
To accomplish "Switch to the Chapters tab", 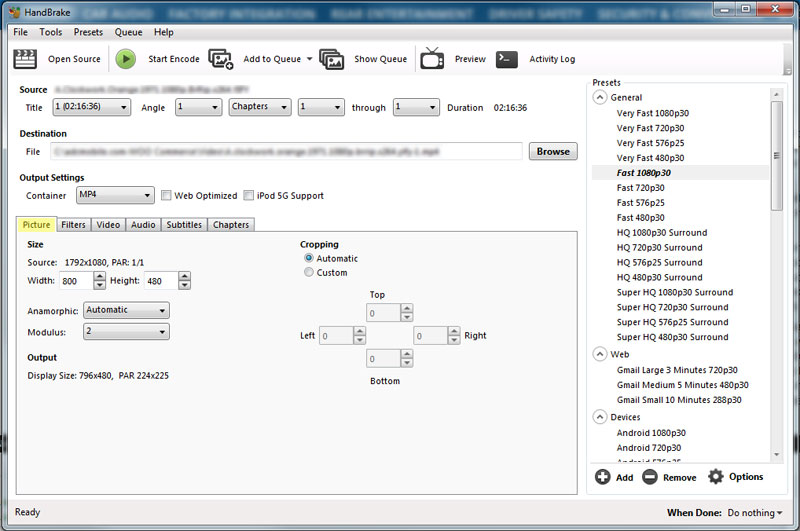I will click(231, 225).
